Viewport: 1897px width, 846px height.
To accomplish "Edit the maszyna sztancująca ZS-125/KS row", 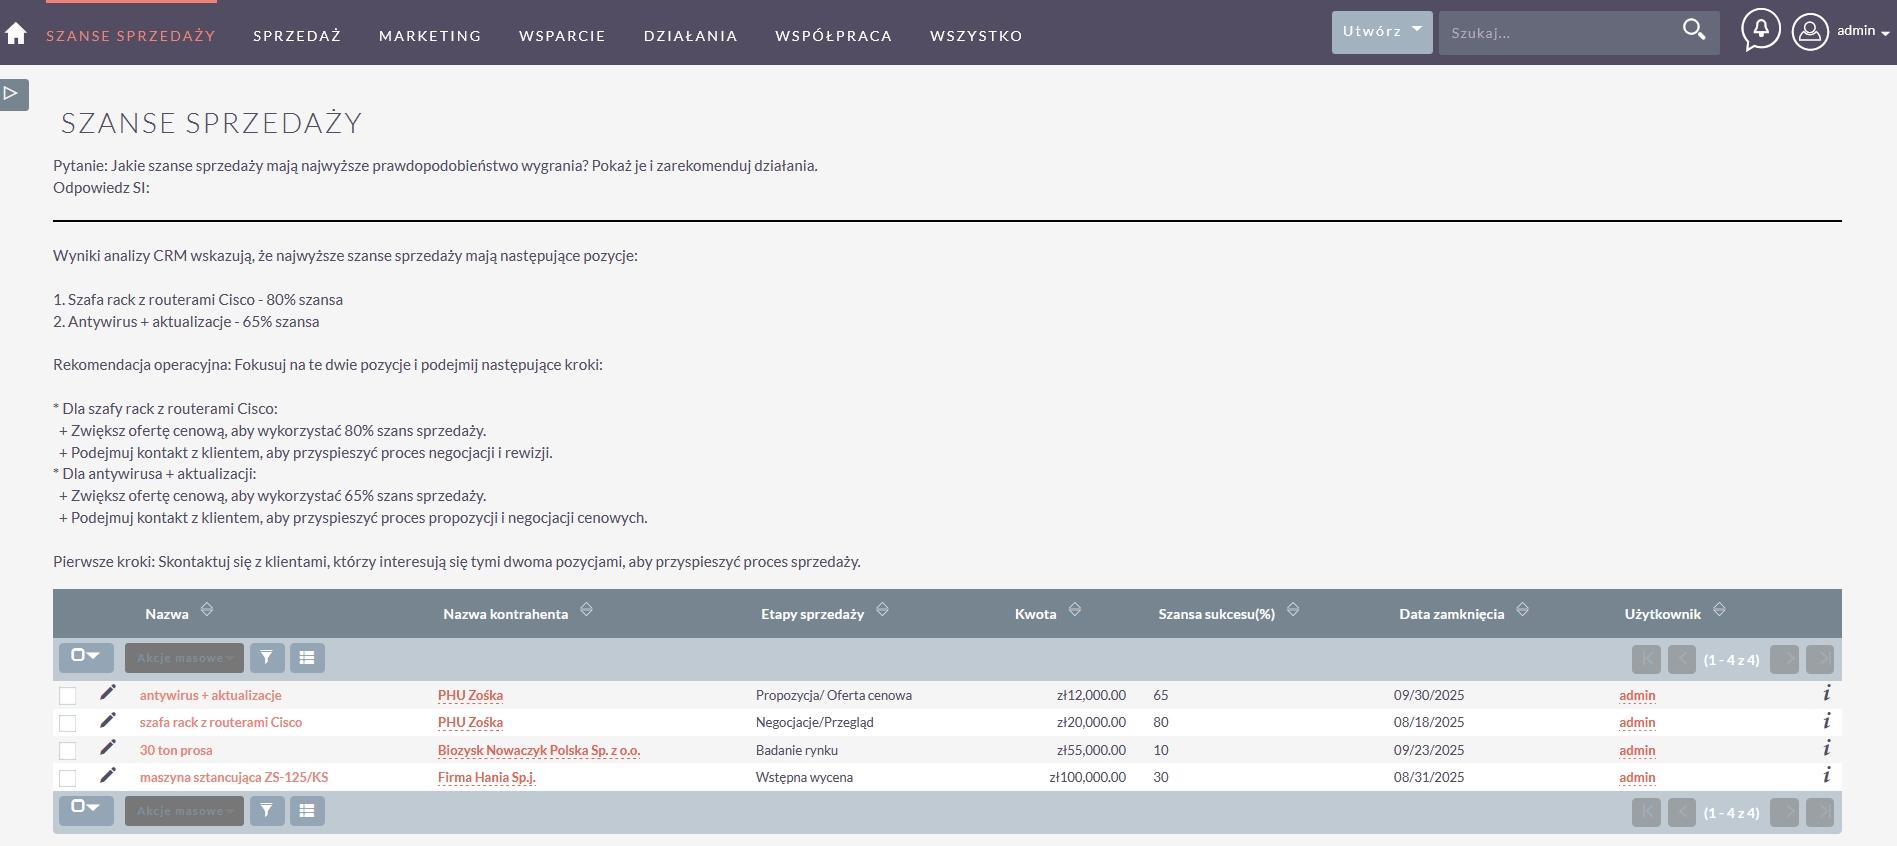I will point(108,775).
